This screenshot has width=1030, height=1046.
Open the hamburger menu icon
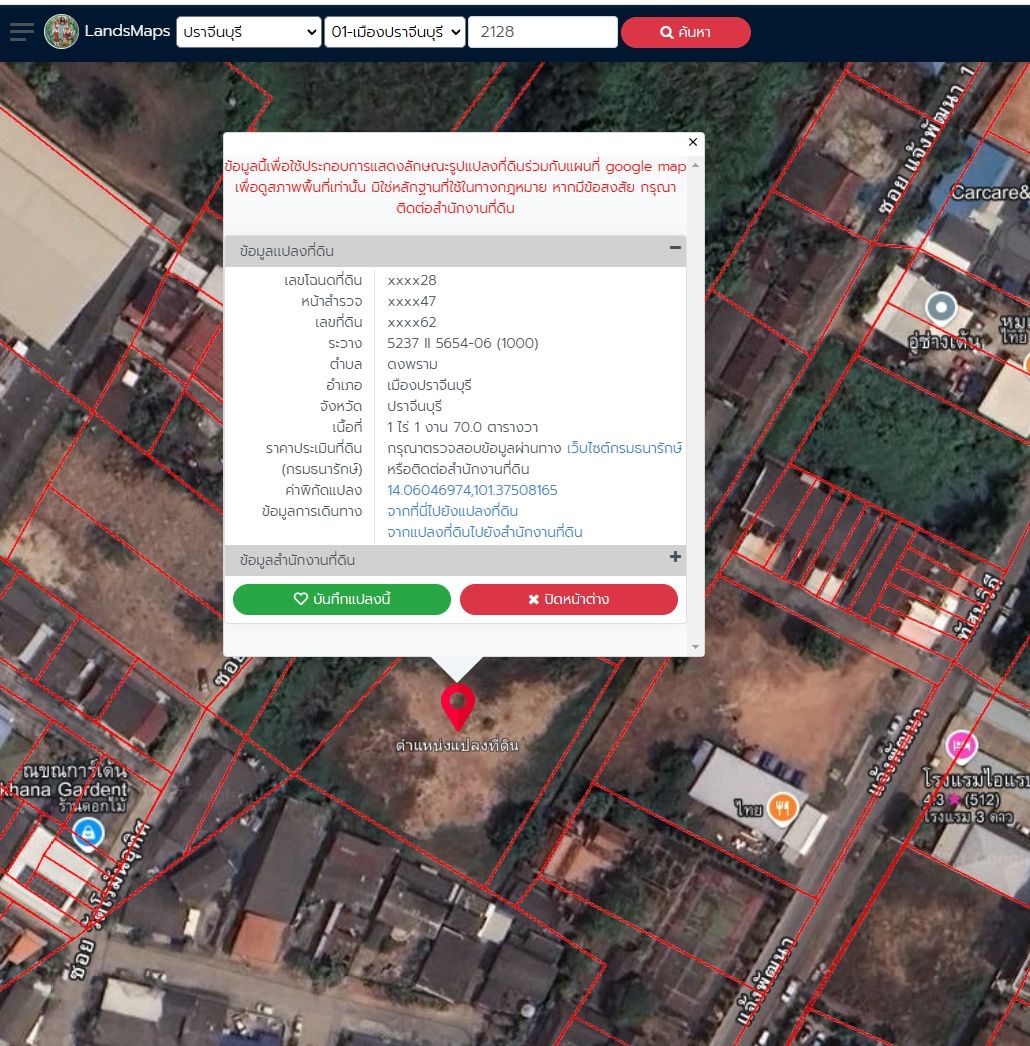pyautogui.click(x=21, y=31)
